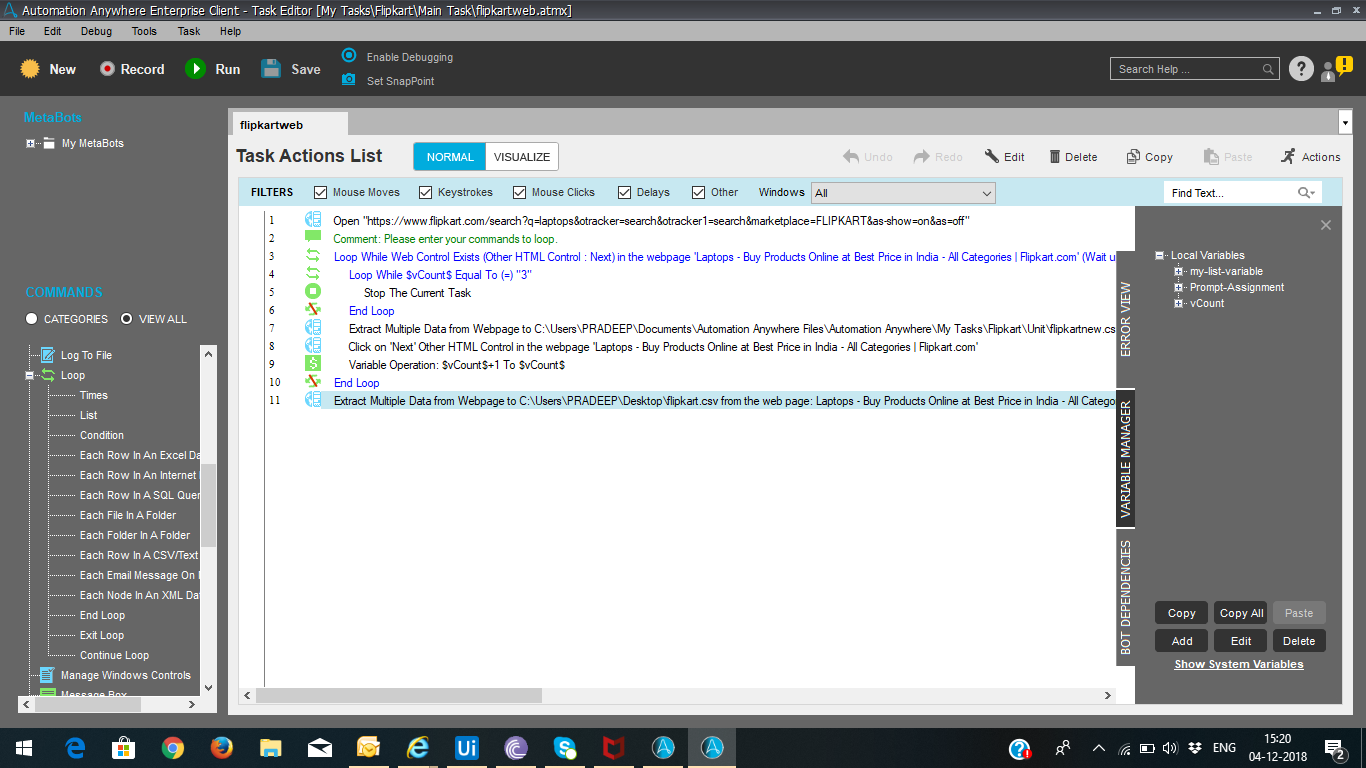This screenshot has height=768, width=1366.
Task: Click the Log To File command icon
Action: tap(47, 355)
